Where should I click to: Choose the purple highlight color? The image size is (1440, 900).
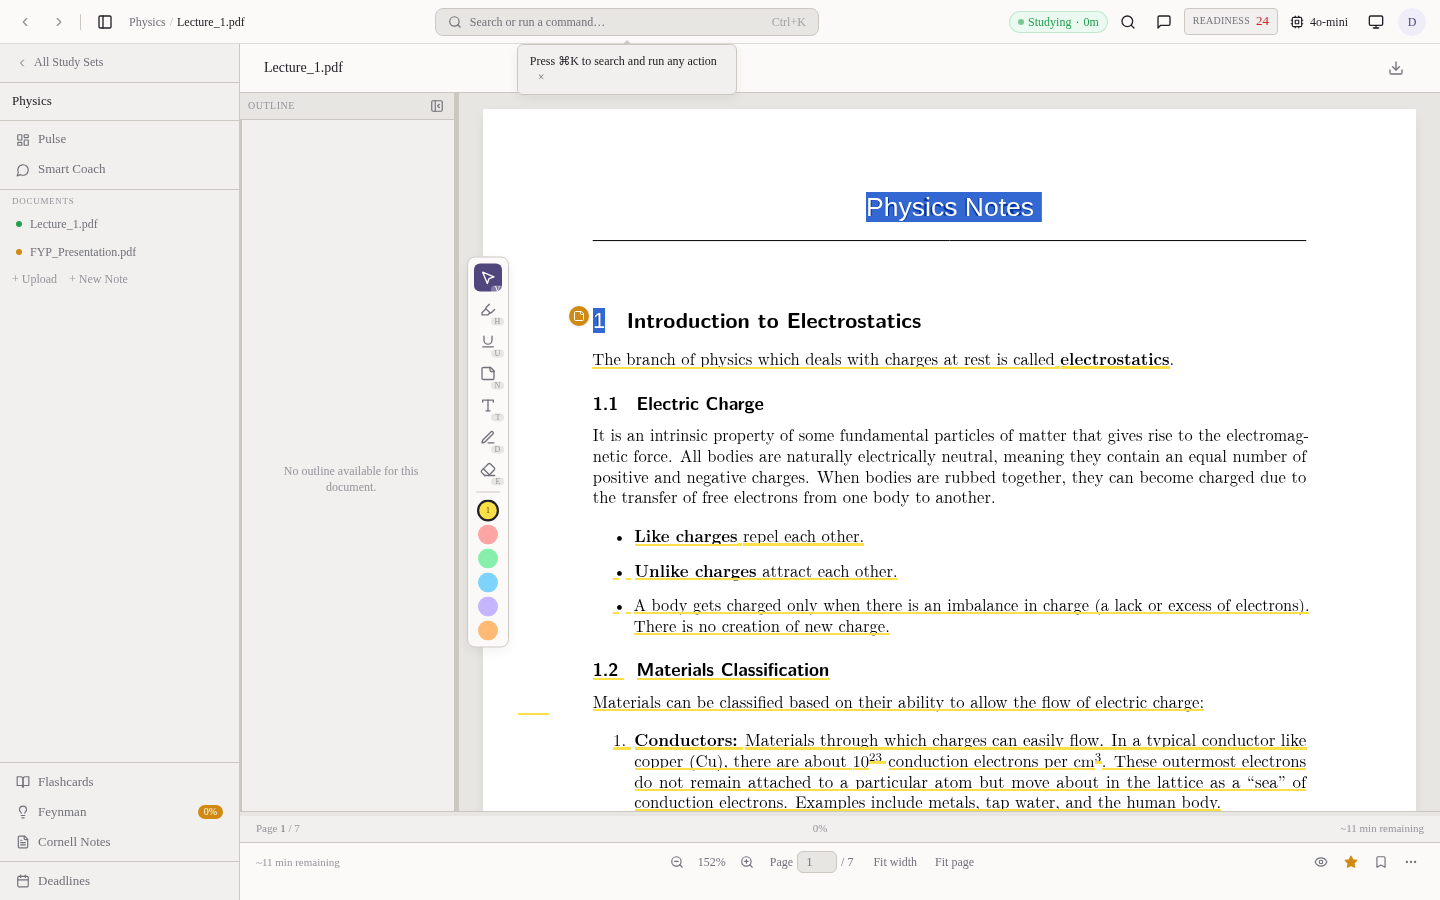click(488, 607)
